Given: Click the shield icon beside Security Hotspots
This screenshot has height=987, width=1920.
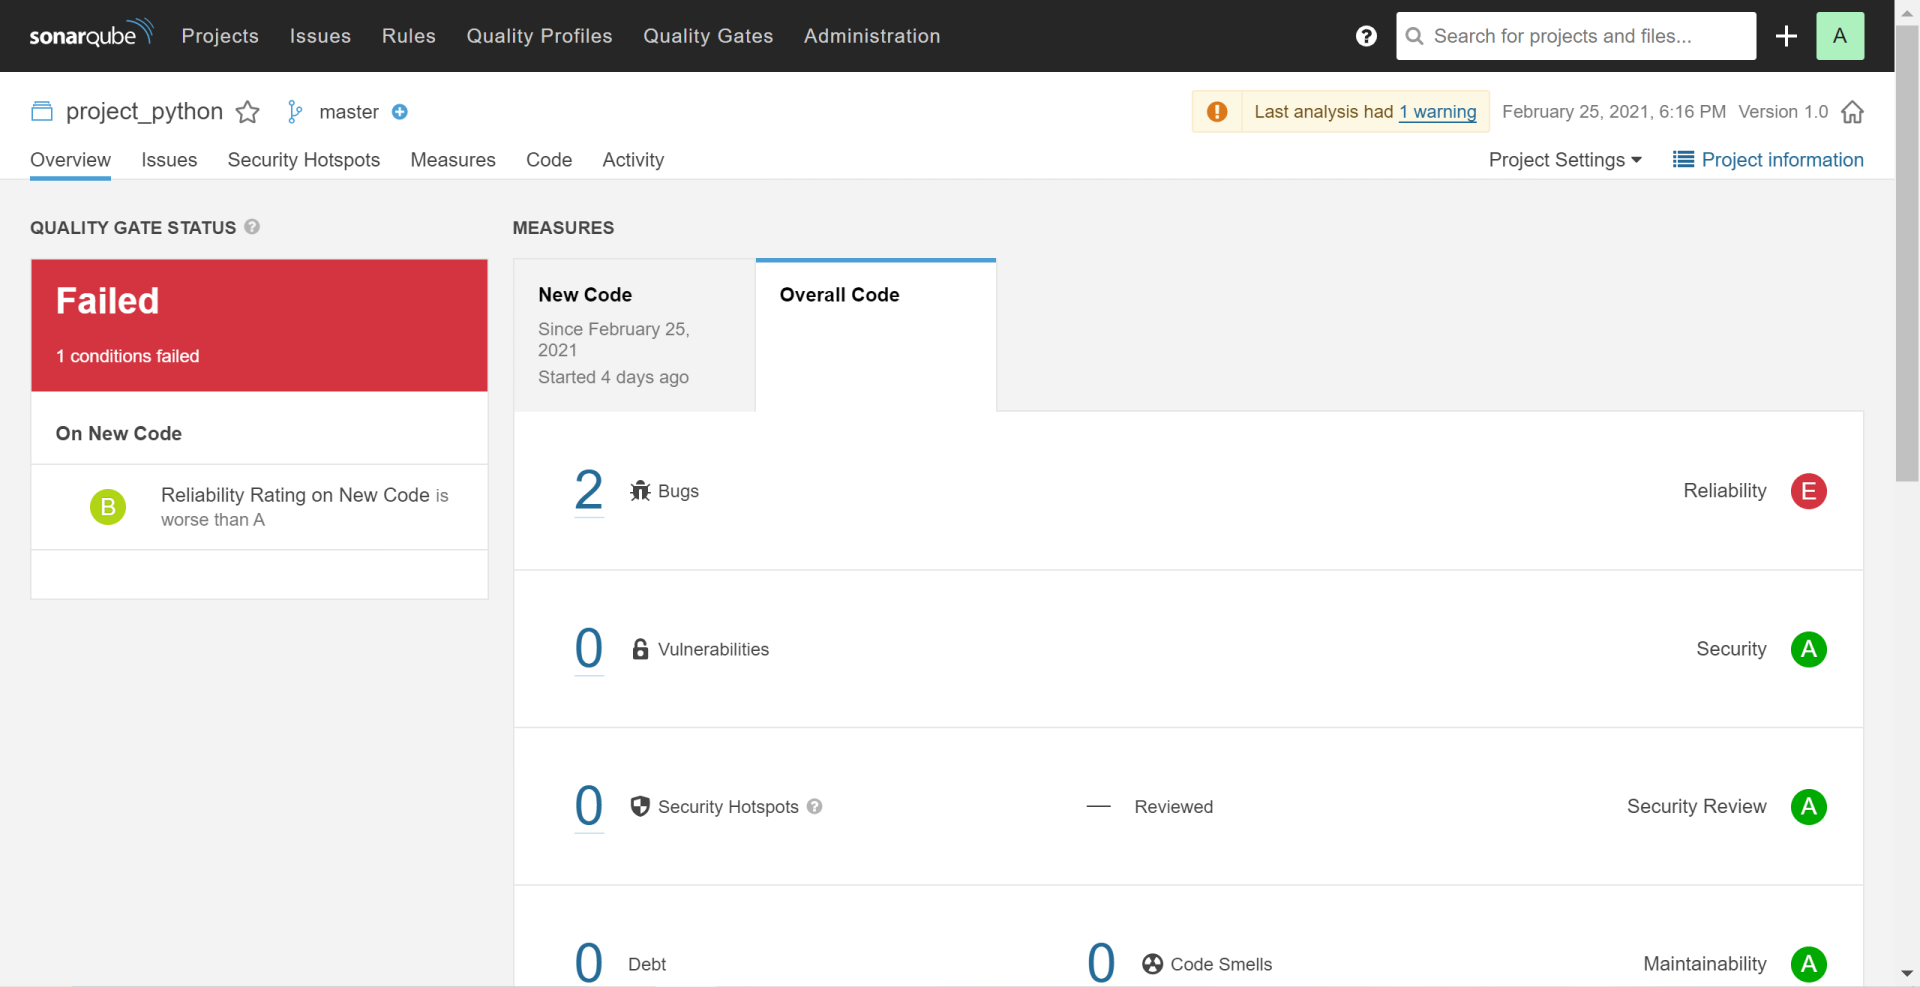Looking at the screenshot, I should pyautogui.click(x=640, y=806).
